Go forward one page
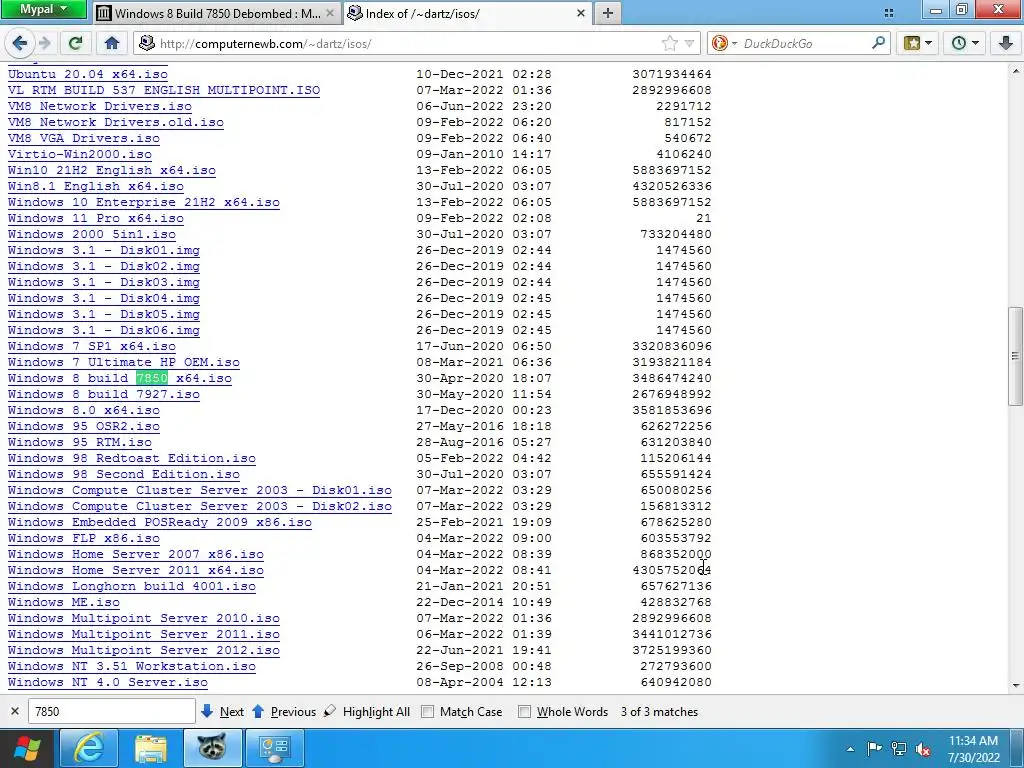 [44, 44]
